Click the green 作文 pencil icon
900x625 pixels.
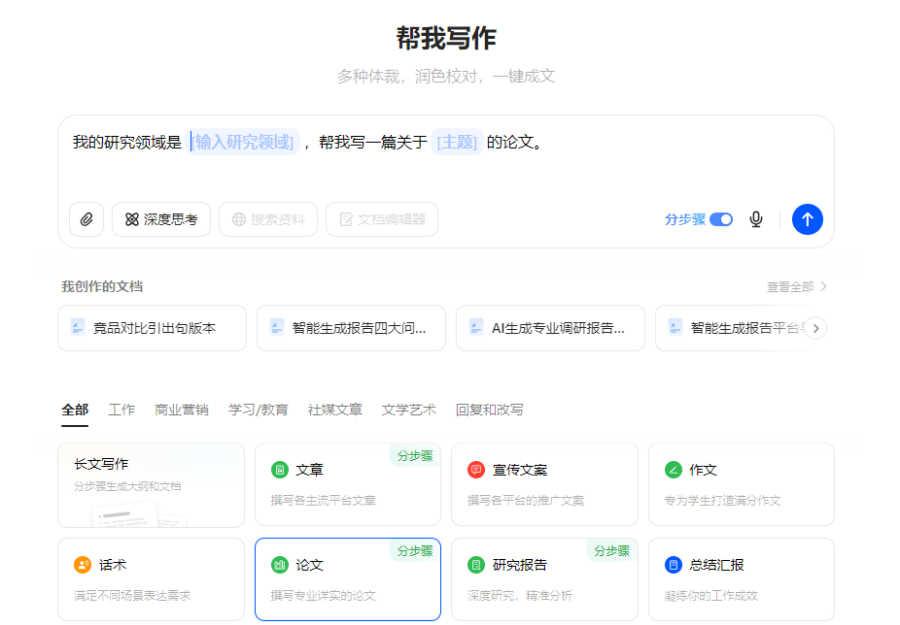[x=673, y=470]
